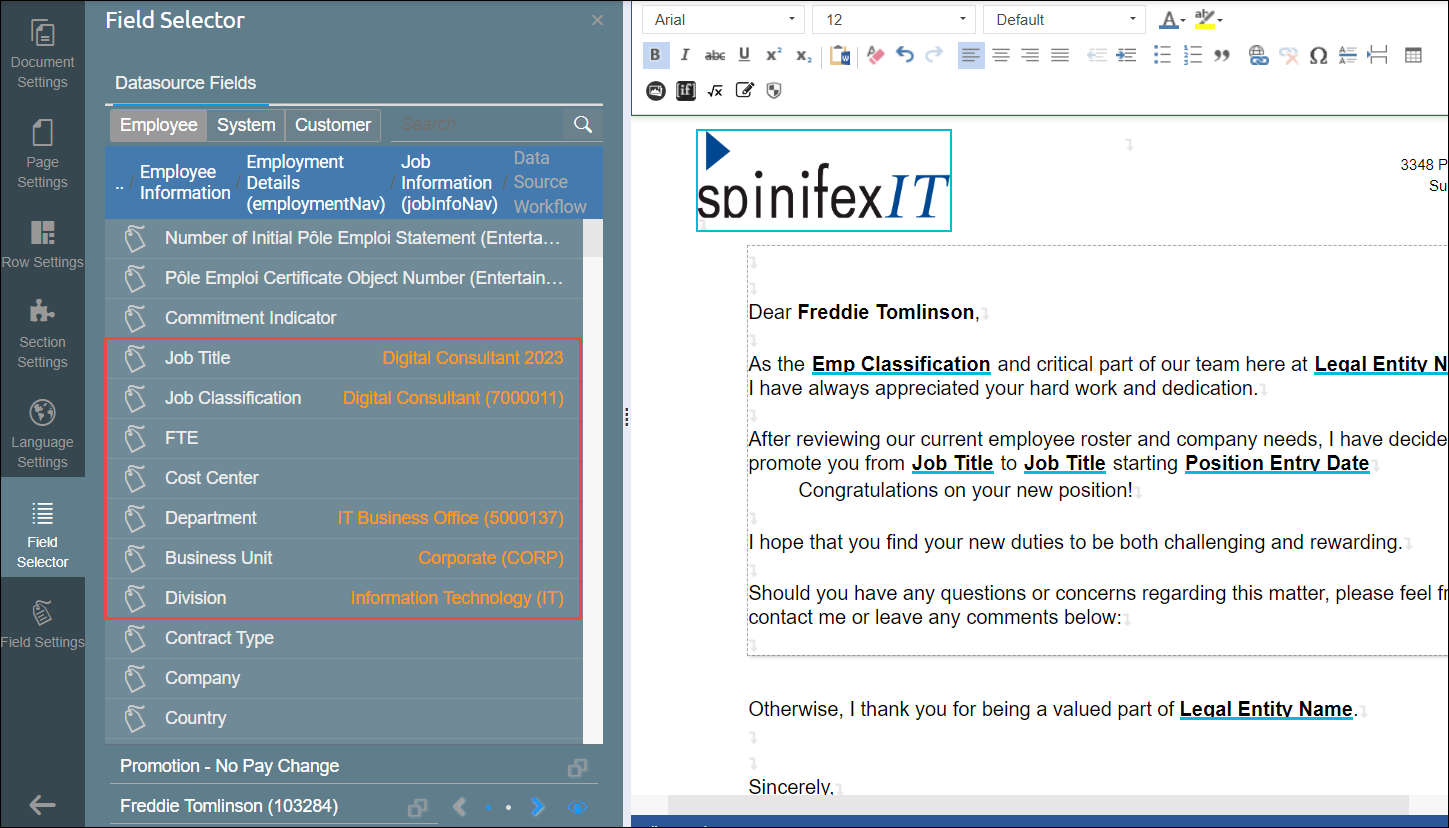Viewport: 1449px width, 828px height.
Task: Toggle preview eye for Freddie Tomlinson
Action: [x=578, y=807]
